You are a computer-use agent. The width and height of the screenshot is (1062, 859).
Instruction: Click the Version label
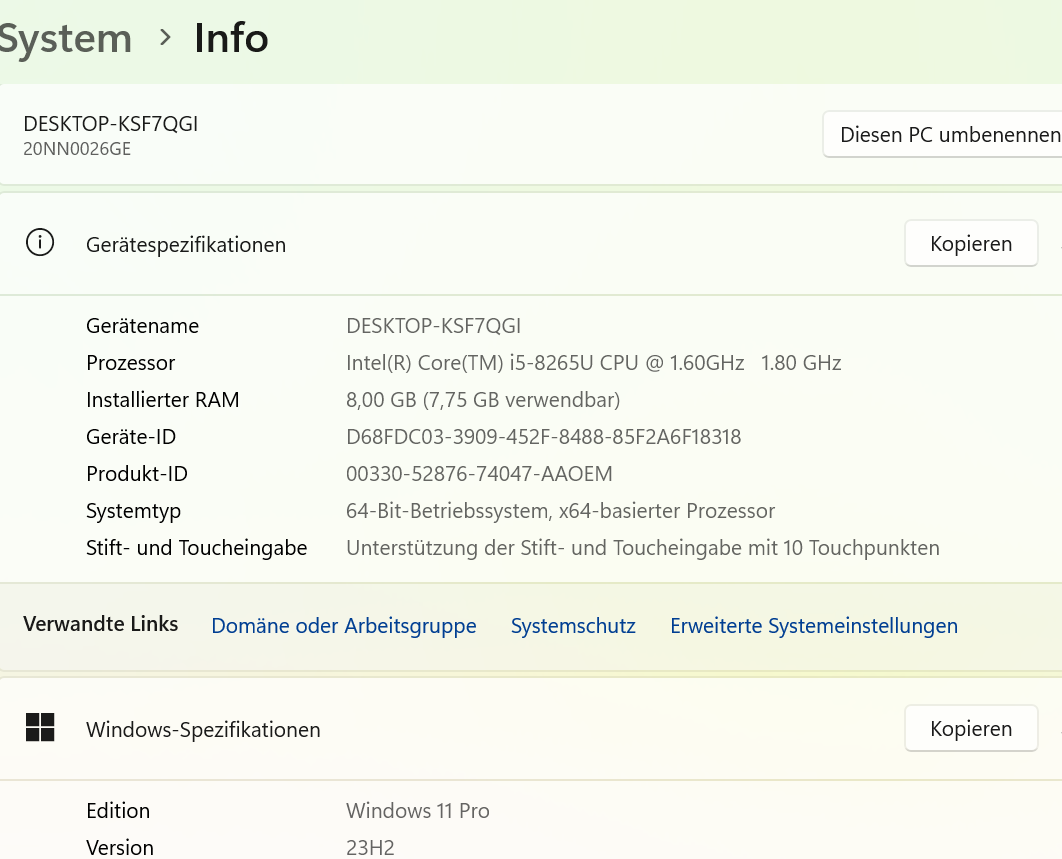(x=120, y=847)
